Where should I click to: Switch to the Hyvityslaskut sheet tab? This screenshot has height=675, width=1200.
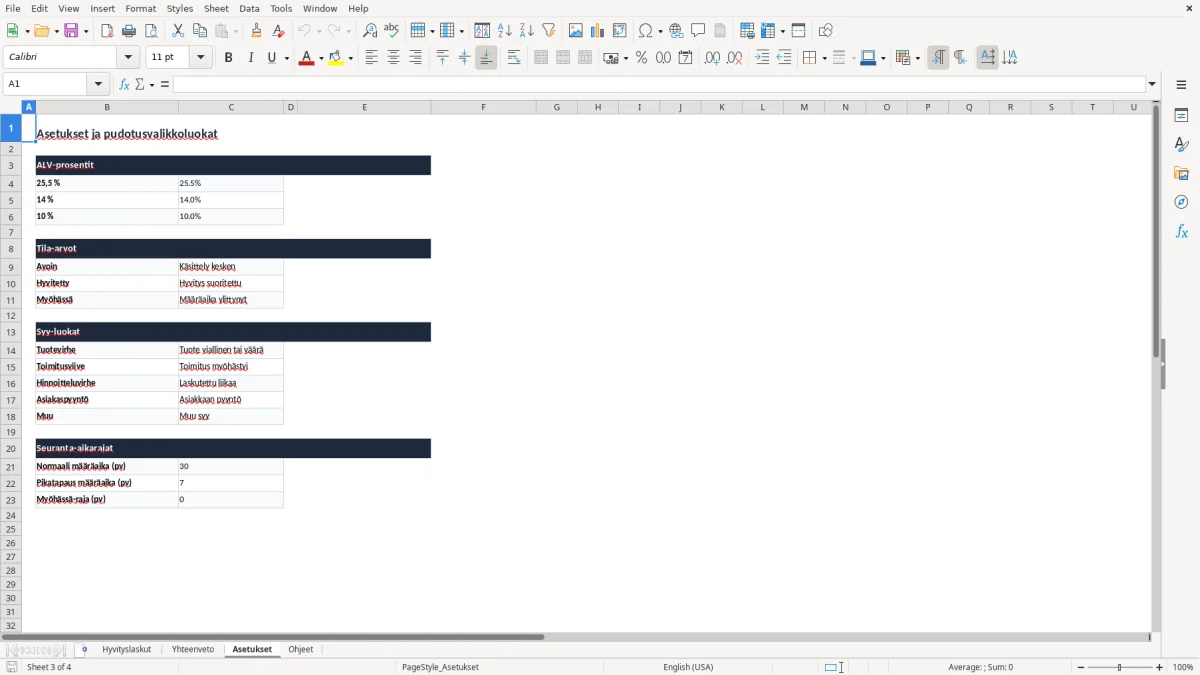126,649
